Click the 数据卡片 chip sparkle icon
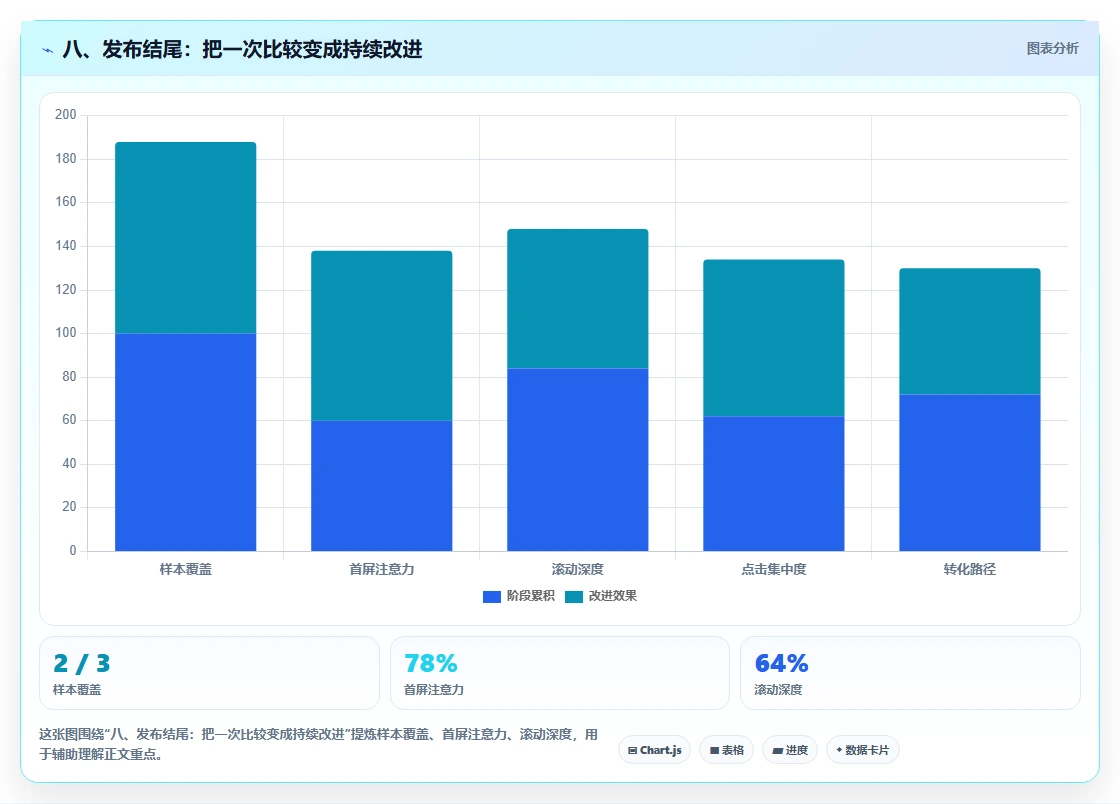The width and height of the screenshot is (1120, 804). 839,750
